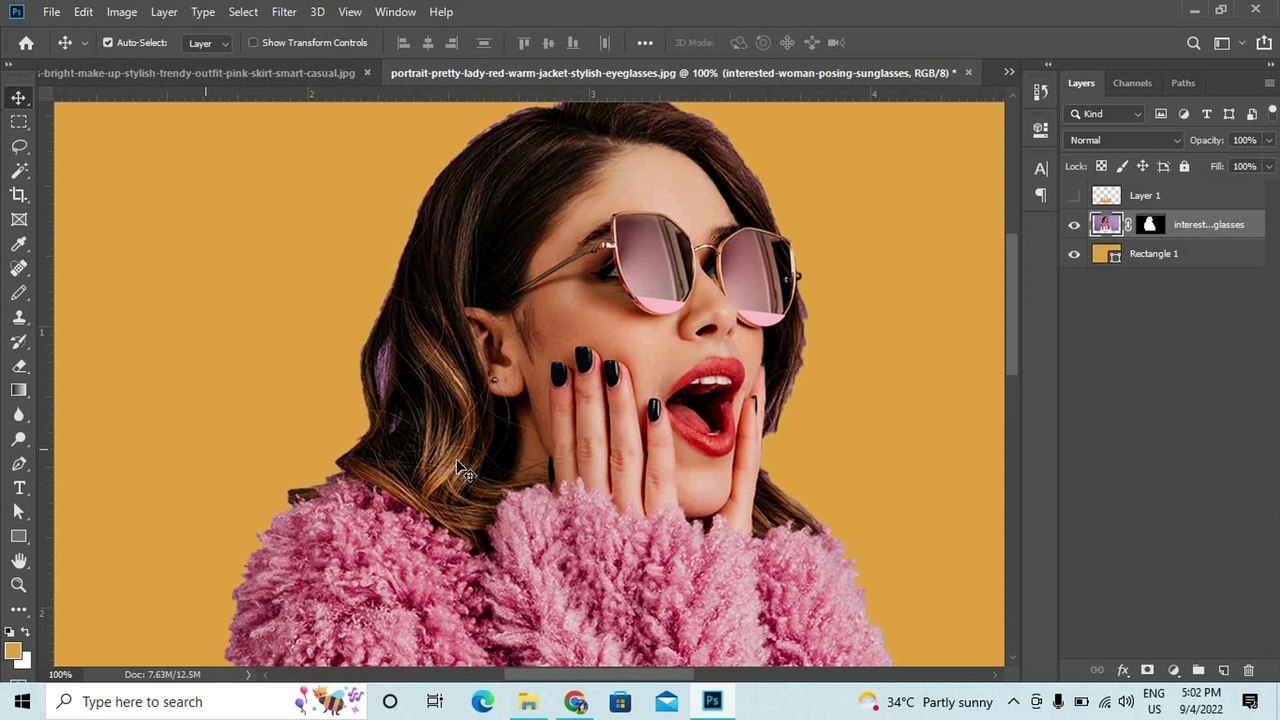
Task: Click the search icon in options bar
Action: [x=1193, y=43]
